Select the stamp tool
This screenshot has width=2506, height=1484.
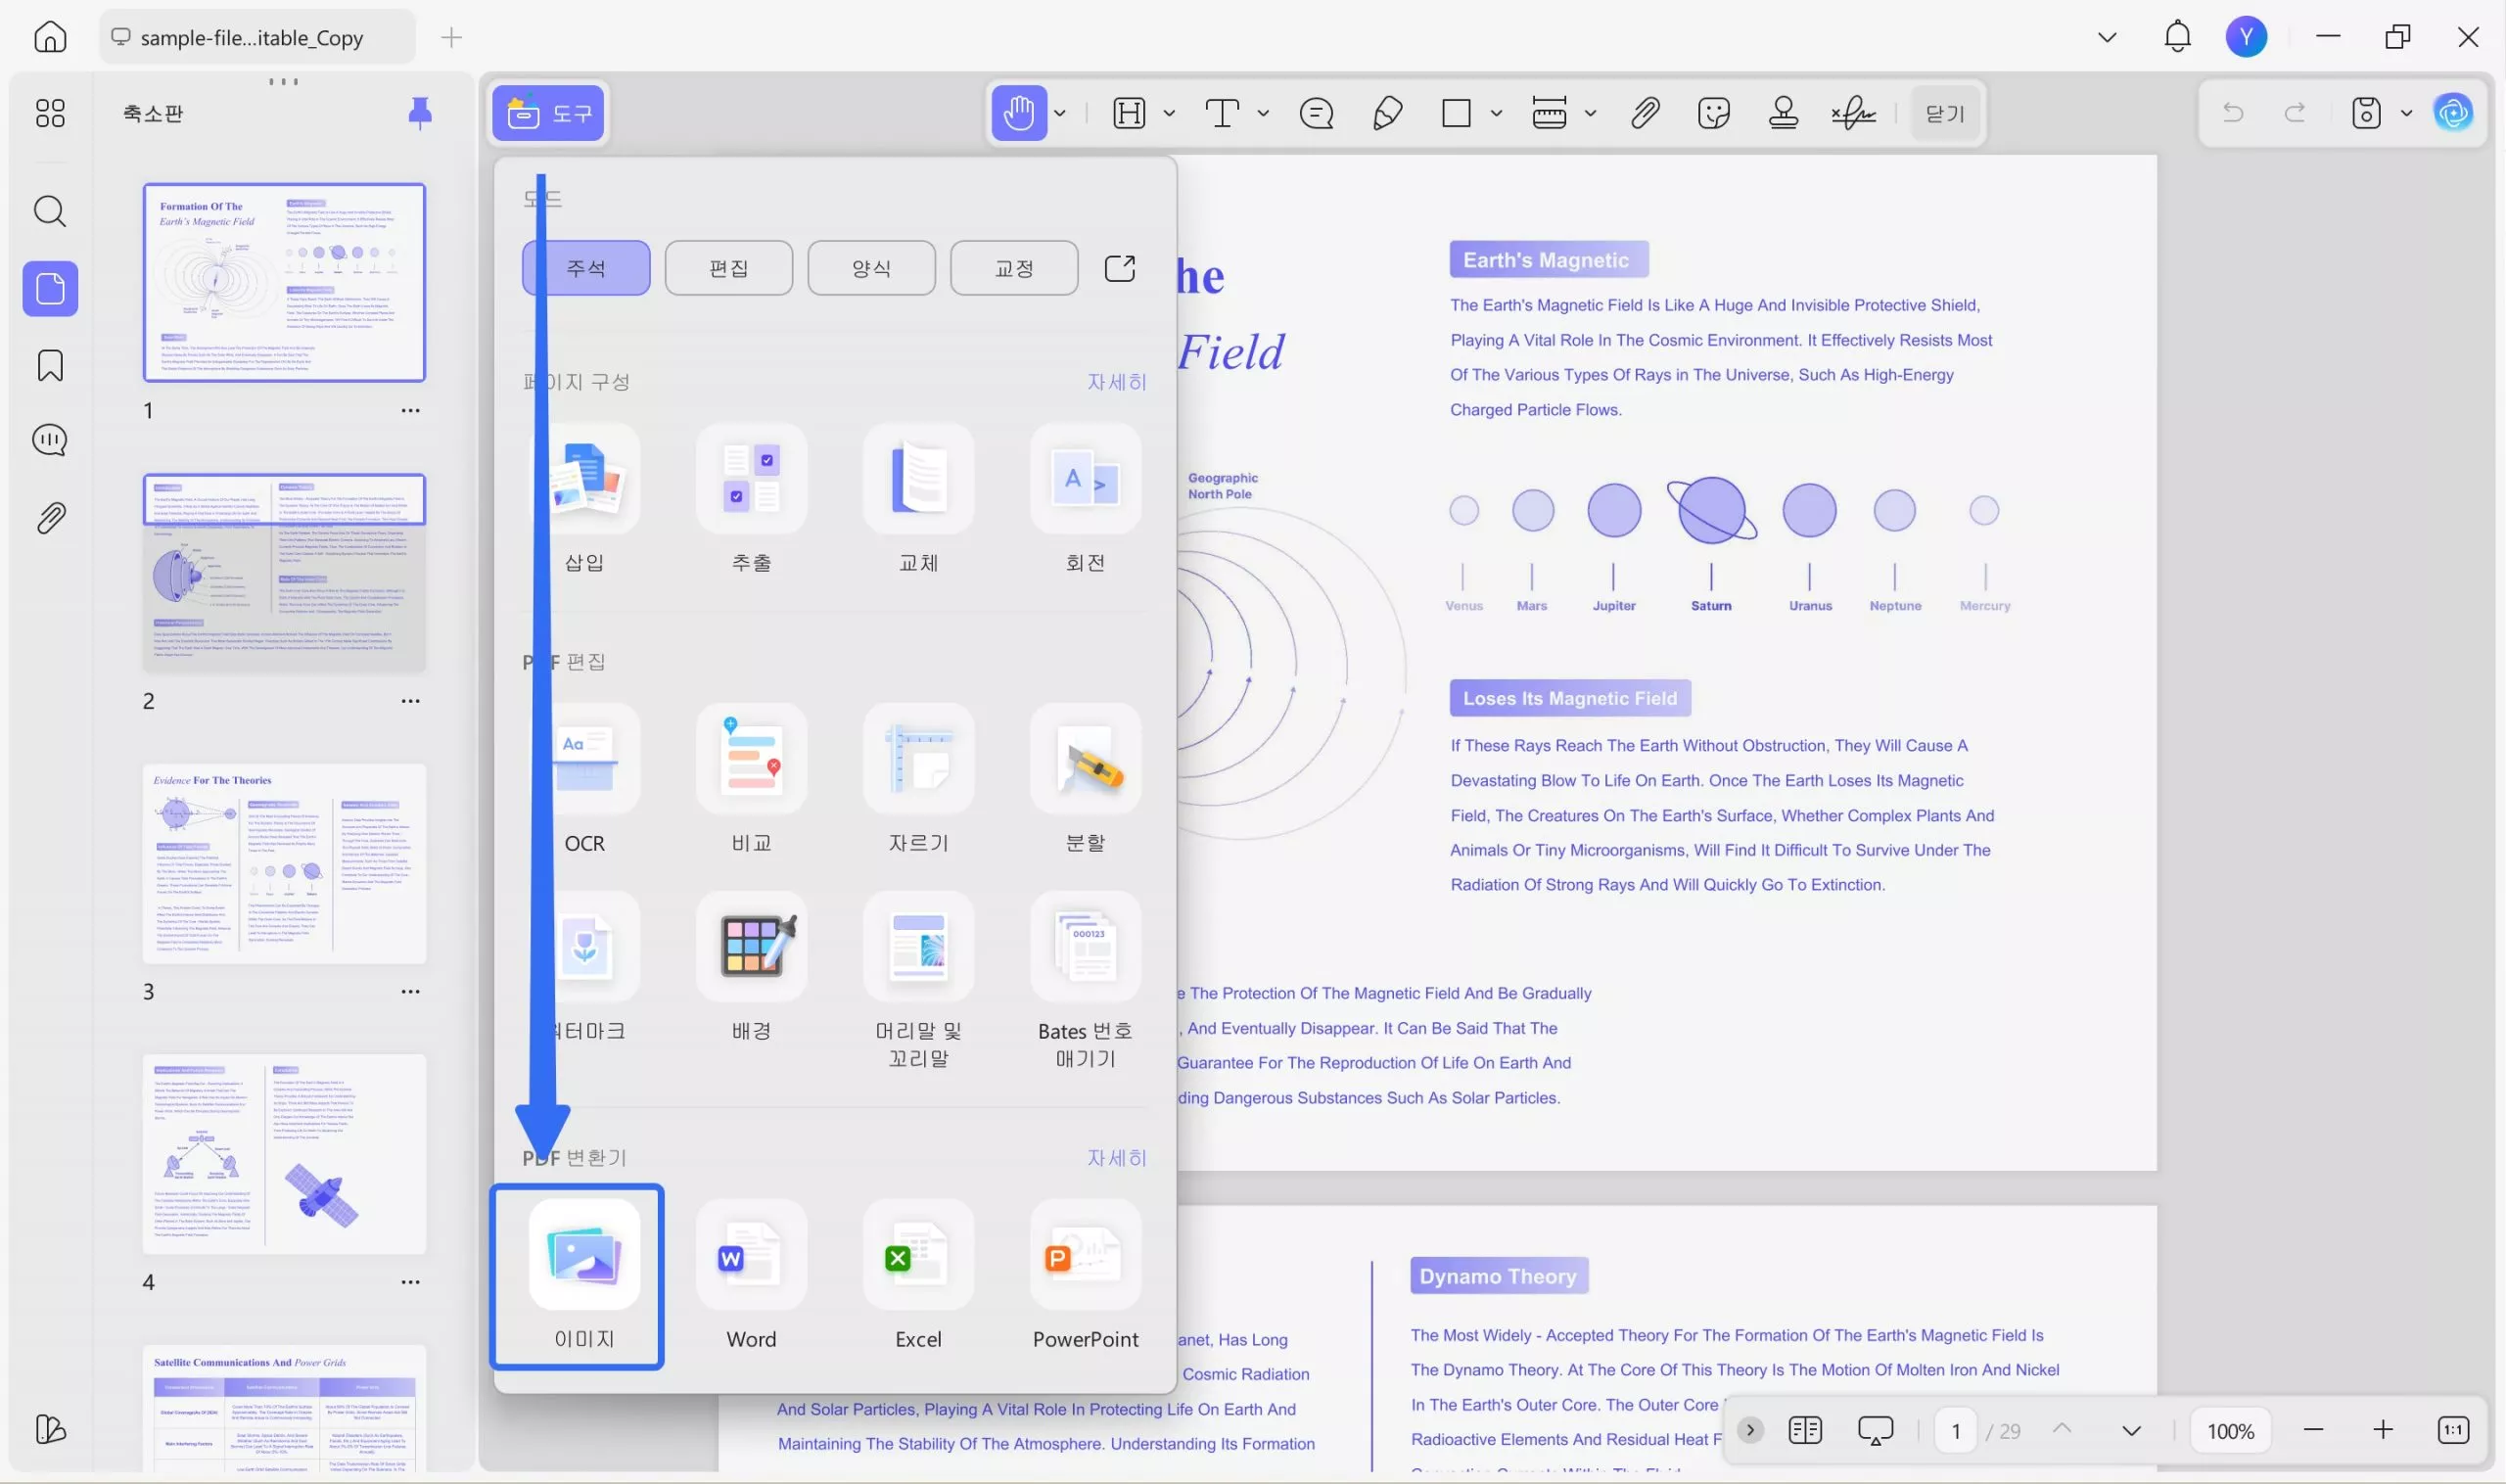(x=1783, y=113)
